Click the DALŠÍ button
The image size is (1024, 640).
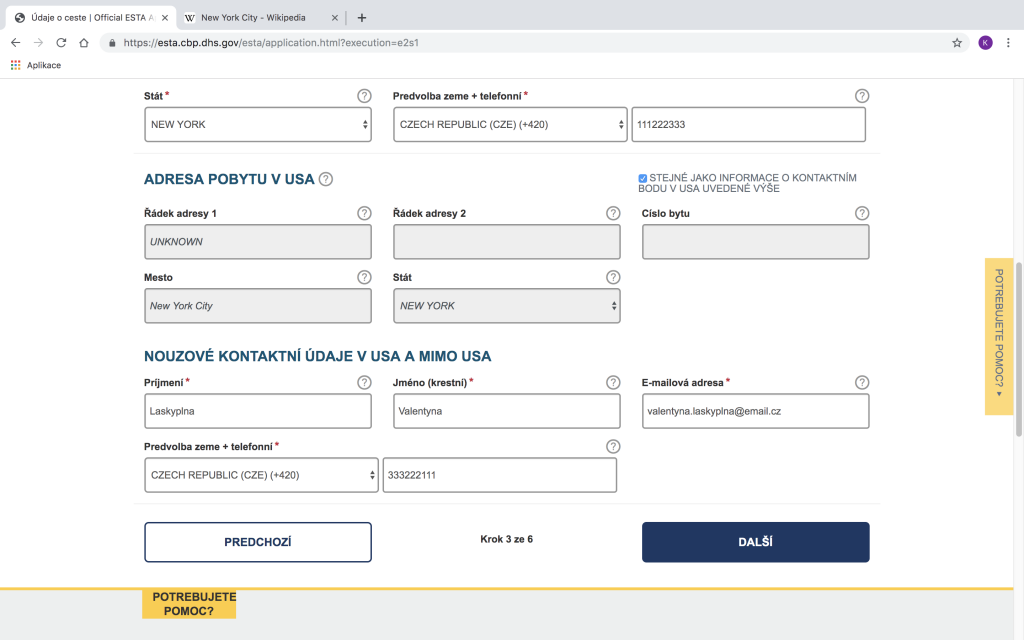click(755, 542)
